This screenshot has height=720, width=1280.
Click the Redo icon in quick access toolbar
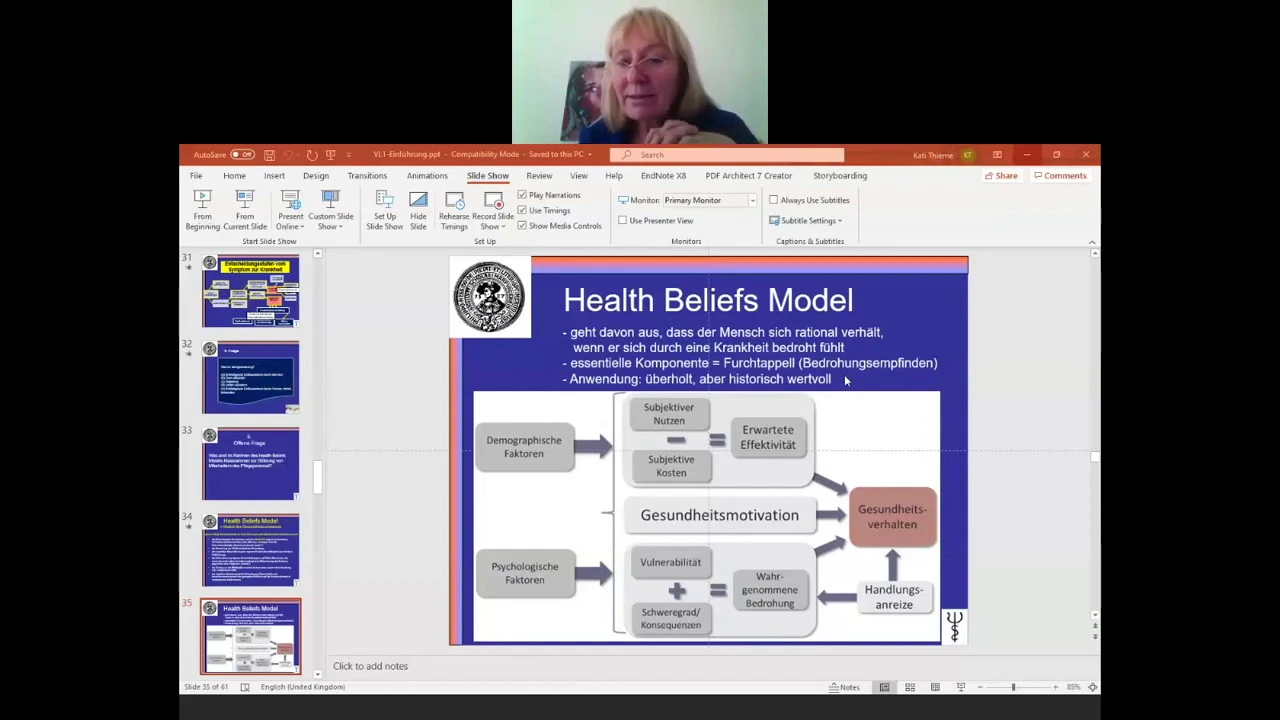(x=311, y=155)
